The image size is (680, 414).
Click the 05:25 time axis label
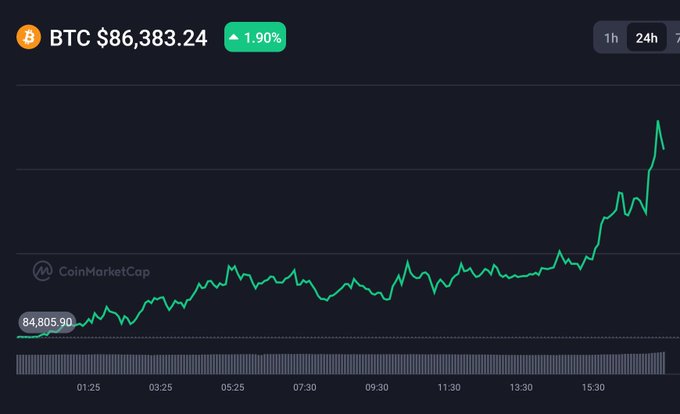point(232,387)
